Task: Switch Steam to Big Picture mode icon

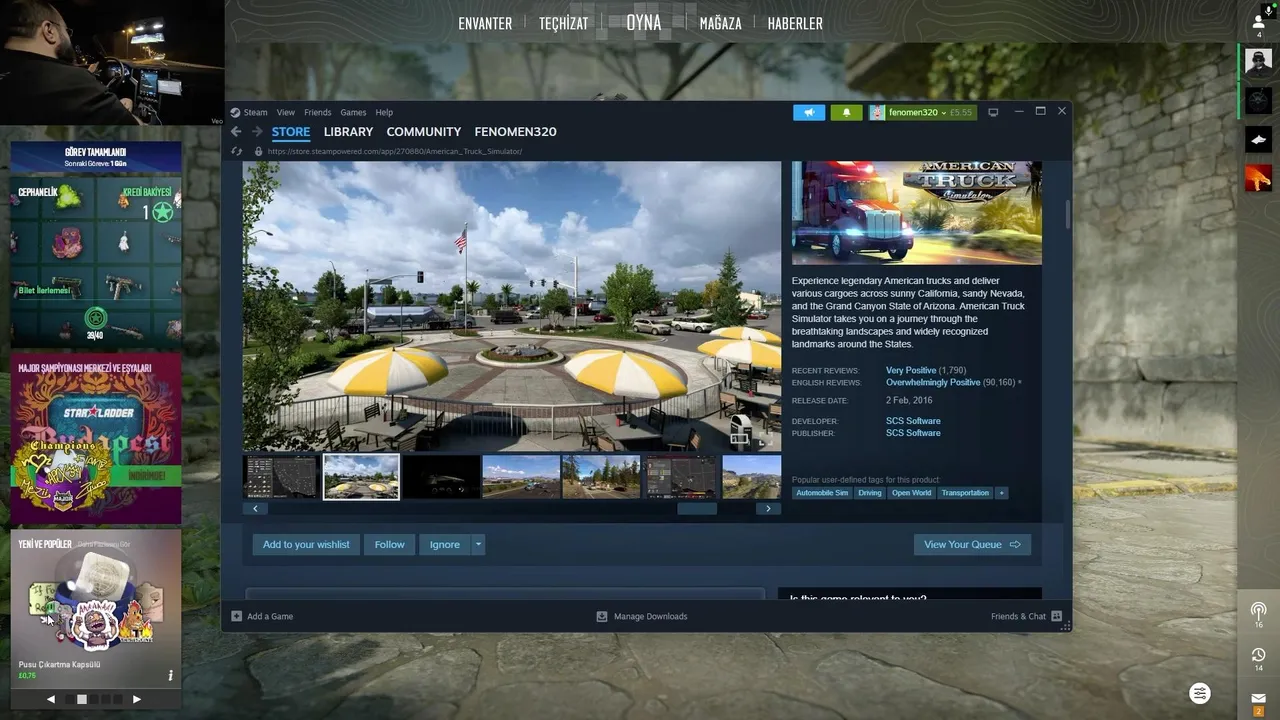Action: [x=993, y=112]
